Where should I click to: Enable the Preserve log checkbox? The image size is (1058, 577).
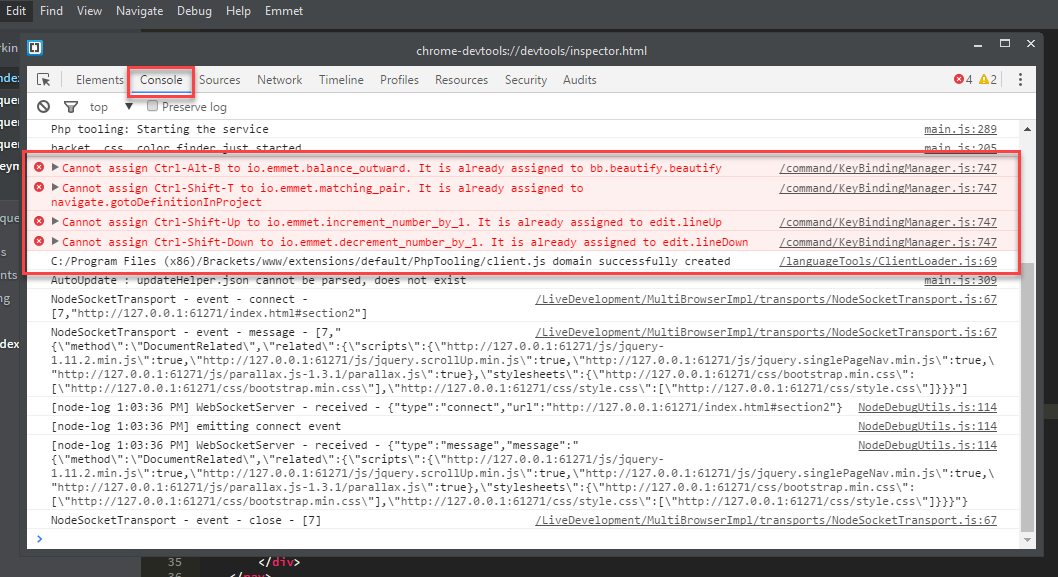point(153,106)
